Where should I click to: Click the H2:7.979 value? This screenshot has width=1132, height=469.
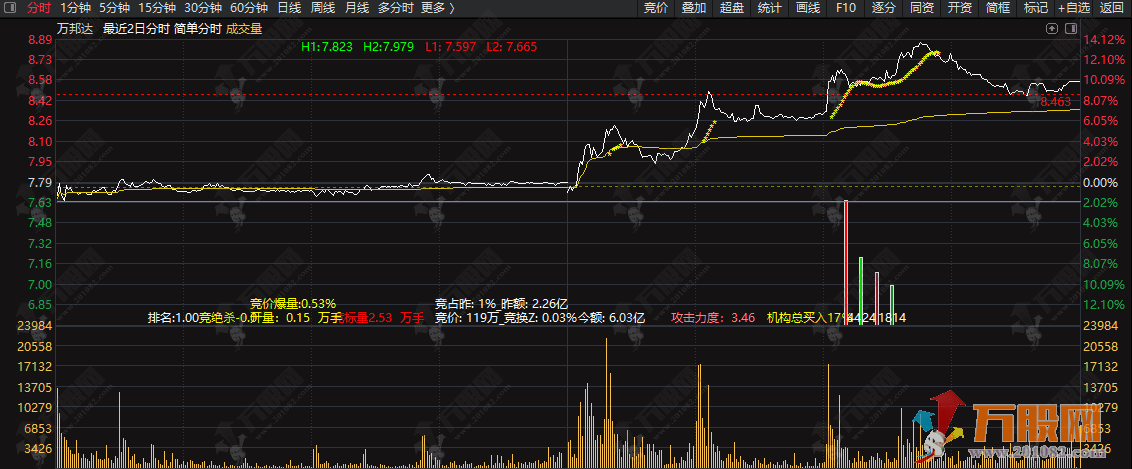388,46
